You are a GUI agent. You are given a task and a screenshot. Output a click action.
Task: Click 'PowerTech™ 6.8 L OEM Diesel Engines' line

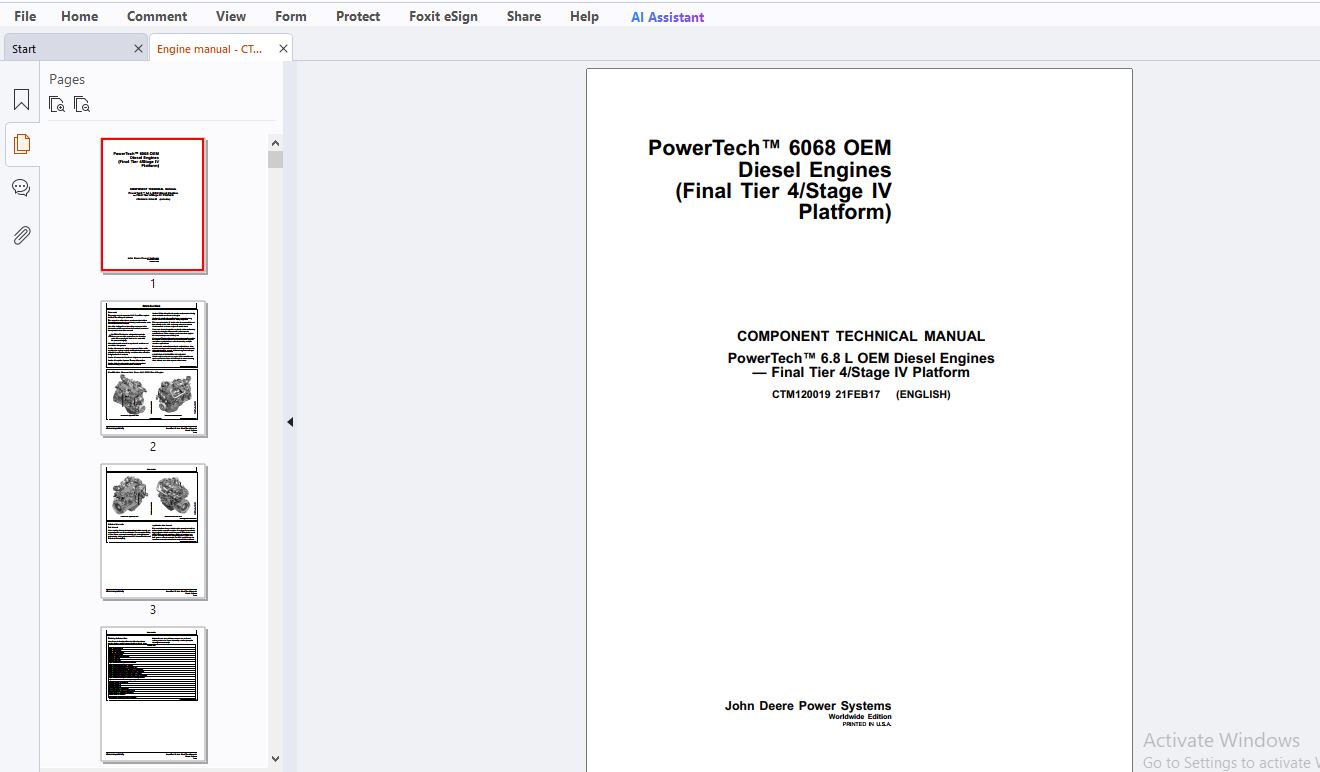click(x=861, y=358)
